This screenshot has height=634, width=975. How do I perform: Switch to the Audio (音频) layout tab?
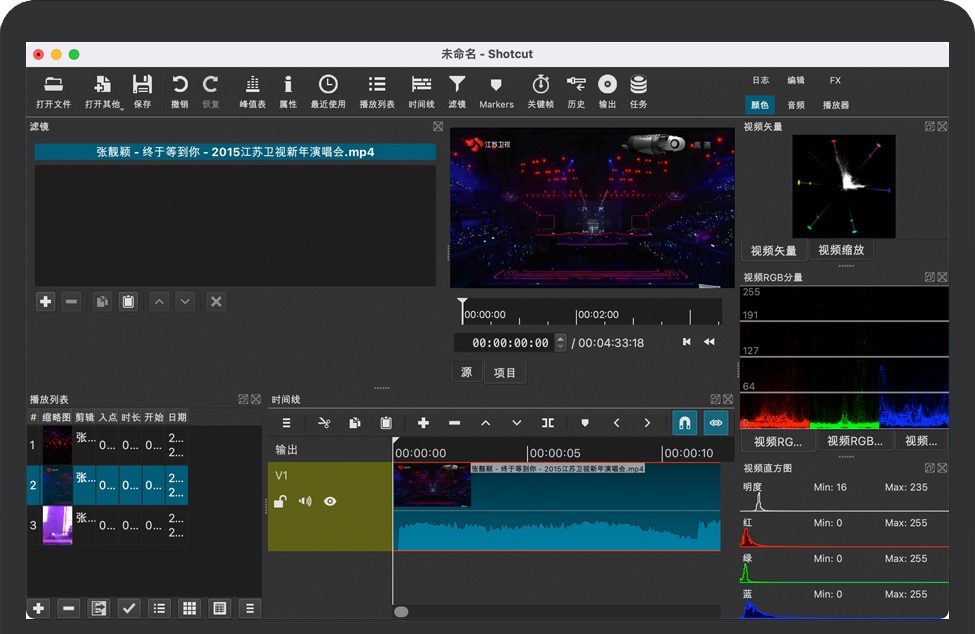(796, 104)
